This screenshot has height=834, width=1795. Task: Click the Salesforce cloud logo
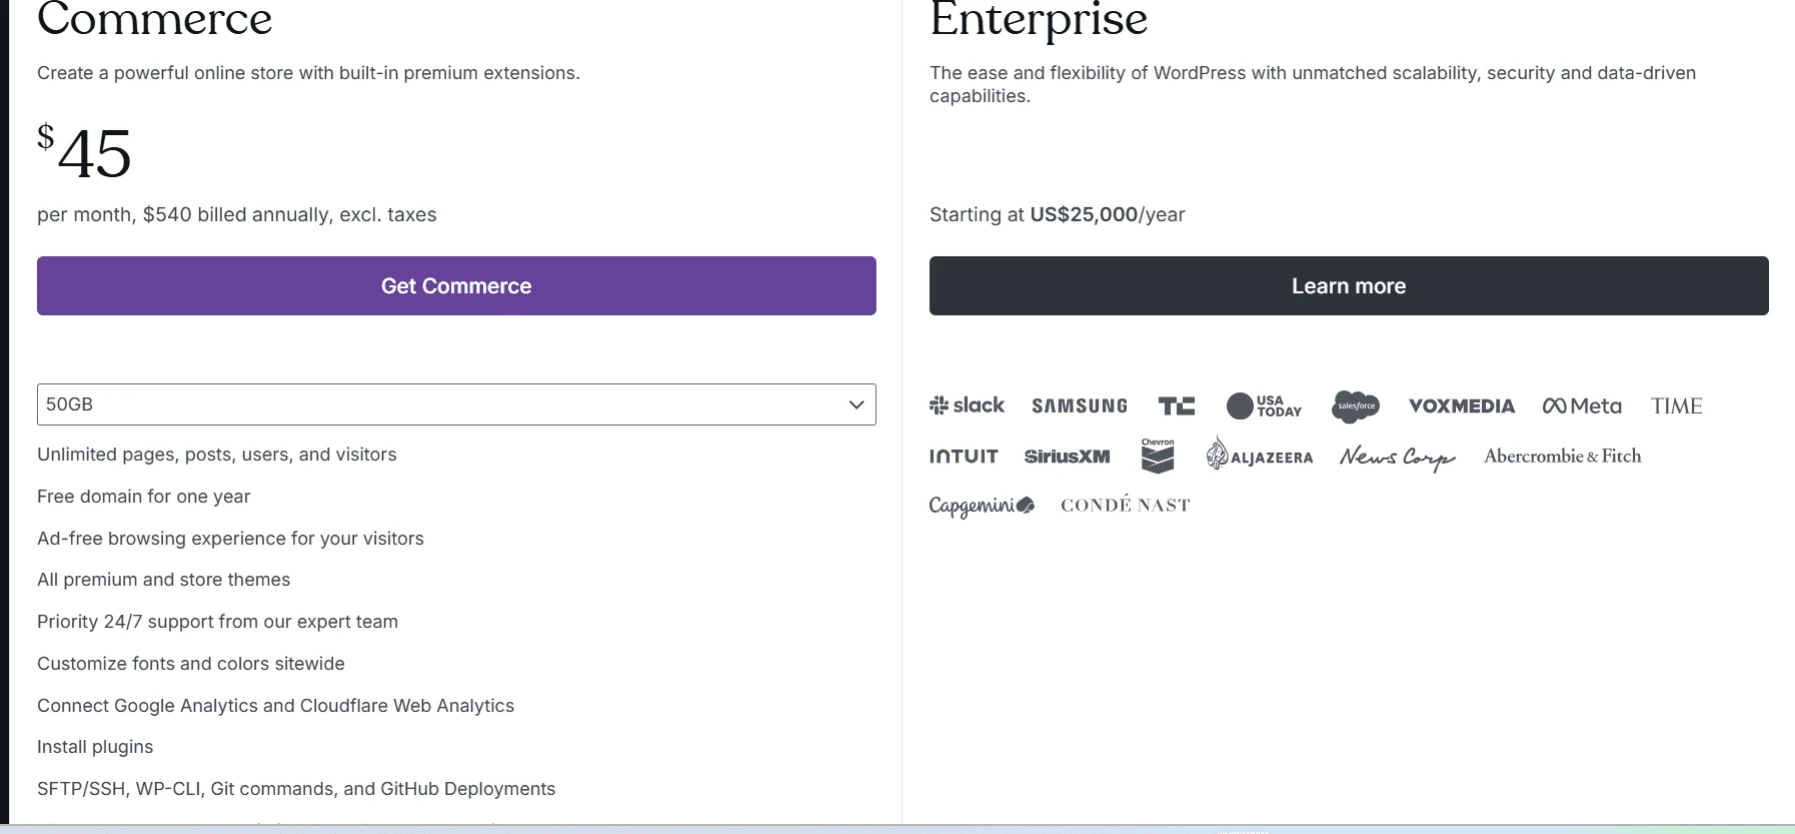(1356, 405)
